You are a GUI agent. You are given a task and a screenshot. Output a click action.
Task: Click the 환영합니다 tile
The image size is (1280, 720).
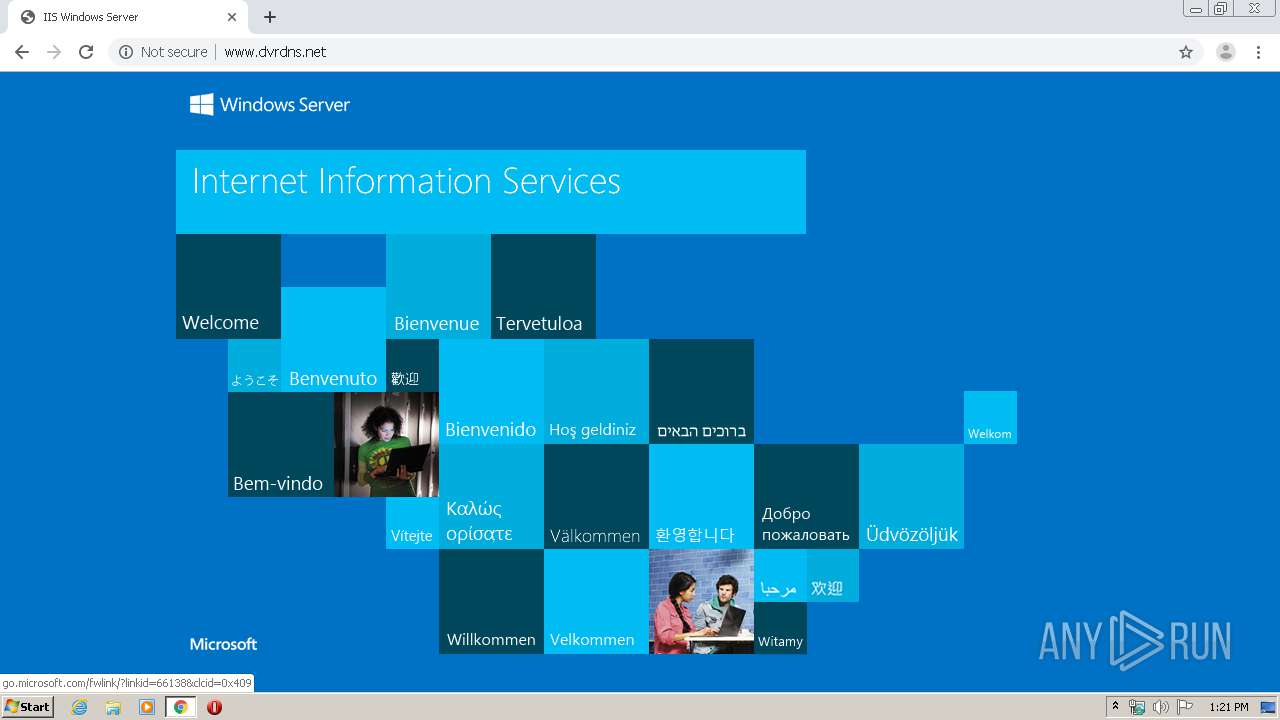click(x=701, y=496)
